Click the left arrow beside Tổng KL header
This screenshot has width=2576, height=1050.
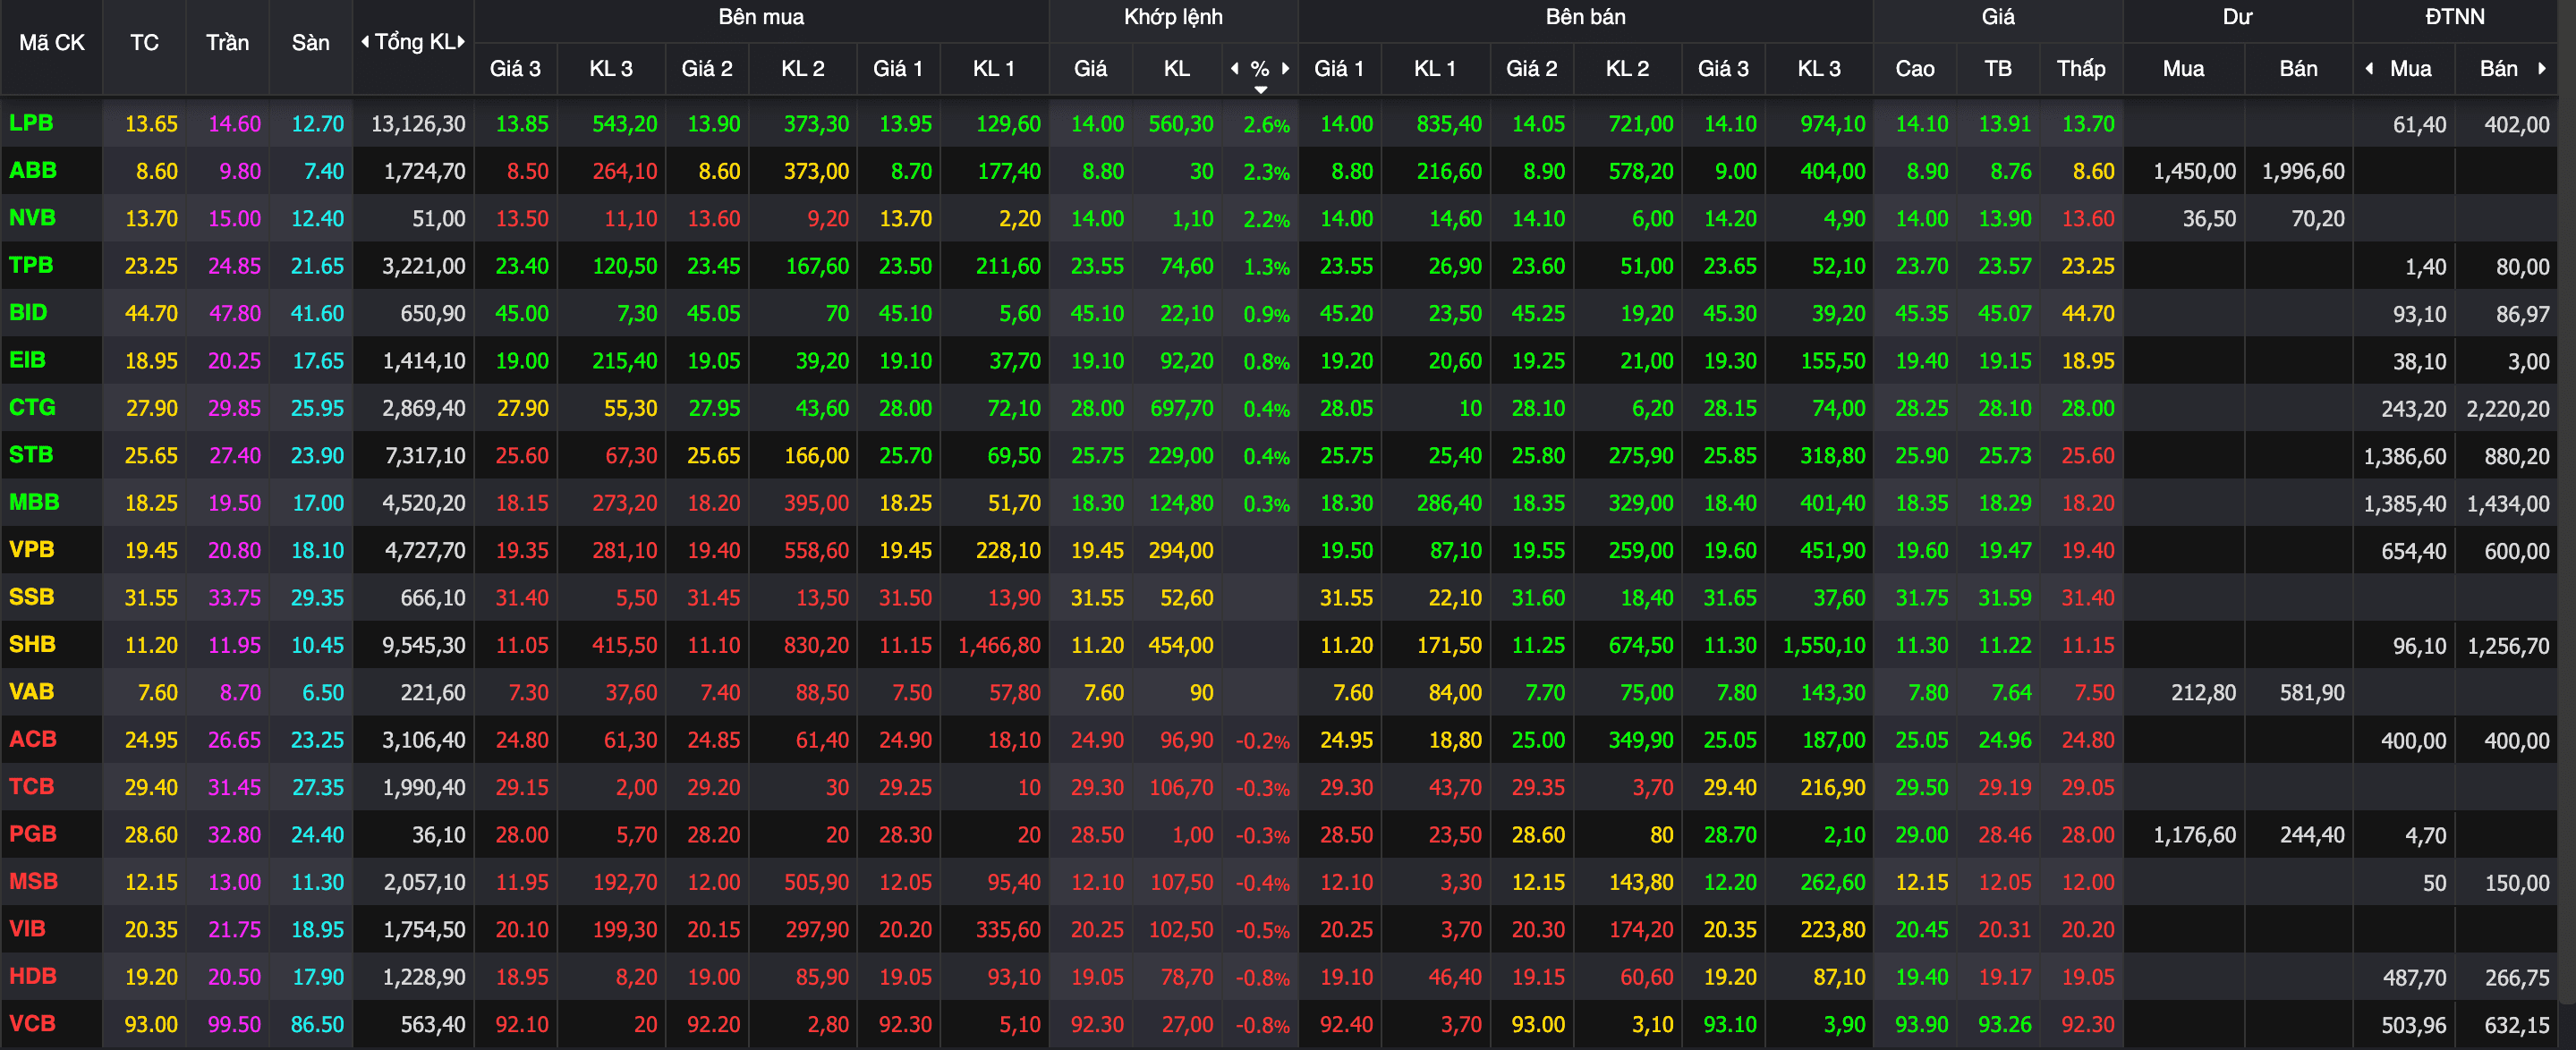(365, 42)
